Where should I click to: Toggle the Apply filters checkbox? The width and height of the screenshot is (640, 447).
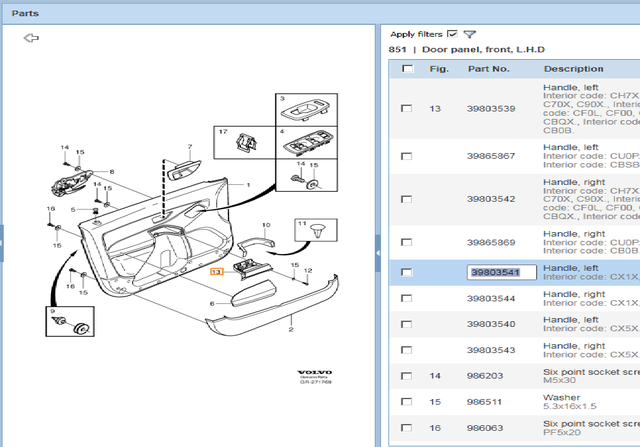[453, 34]
